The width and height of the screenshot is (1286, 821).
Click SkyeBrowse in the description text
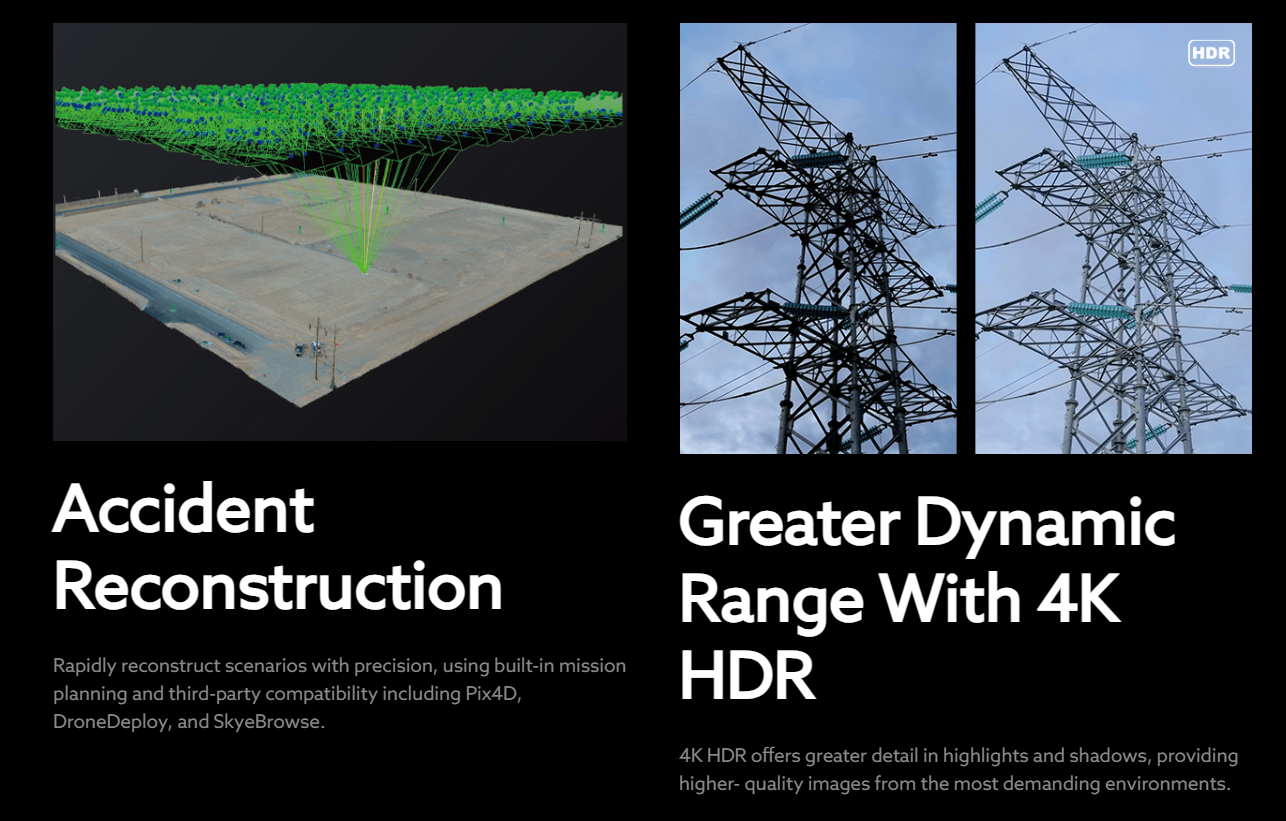pos(268,721)
